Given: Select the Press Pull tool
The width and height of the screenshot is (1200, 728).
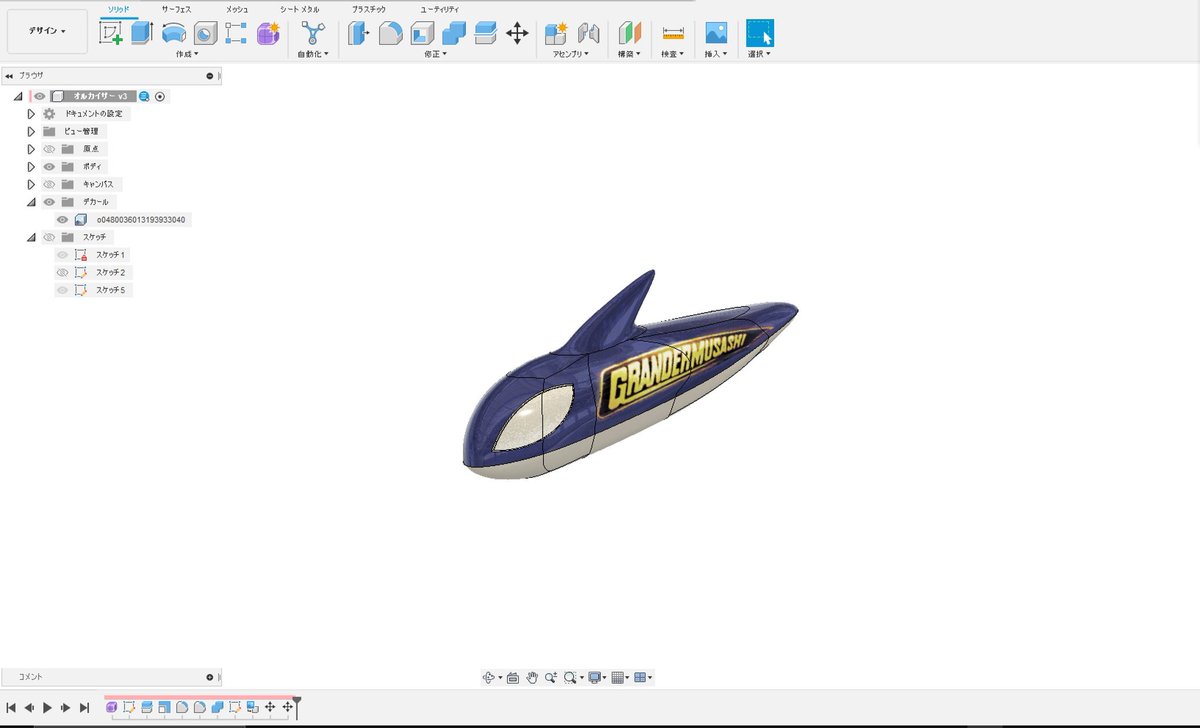Looking at the screenshot, I should click(359, 33).
